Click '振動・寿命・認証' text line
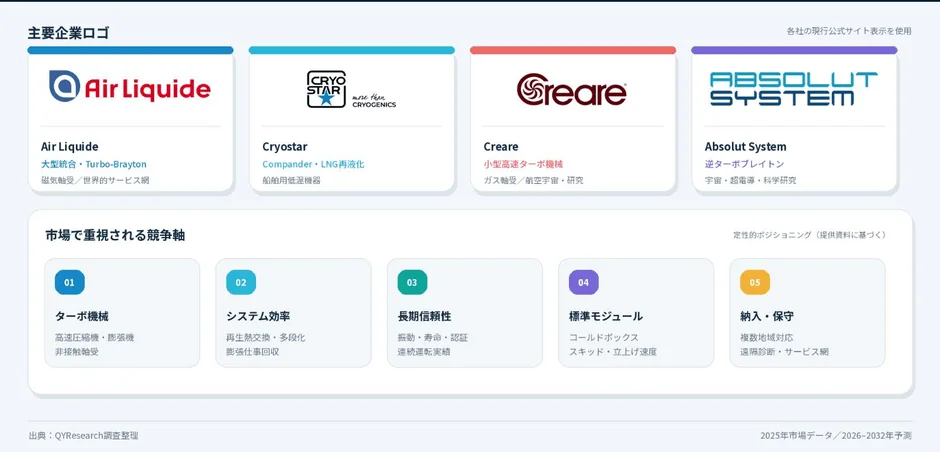The image size is (940, 452). coord(433,338)
